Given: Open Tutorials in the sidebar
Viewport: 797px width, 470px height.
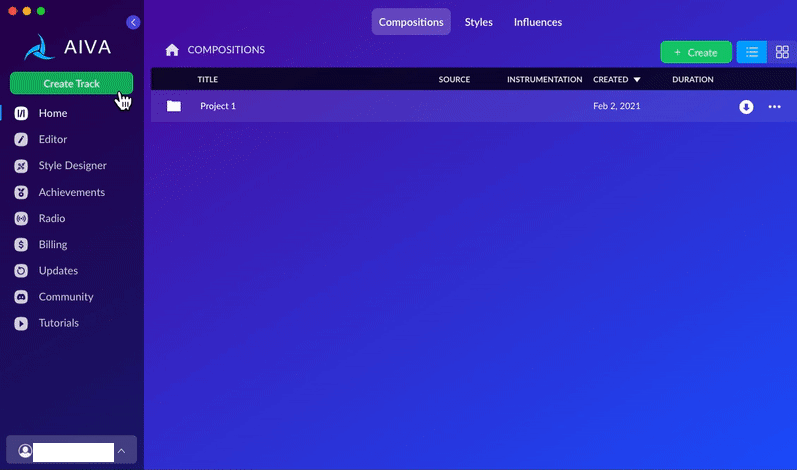Looking at the screenshot, I should coord(59,323).
